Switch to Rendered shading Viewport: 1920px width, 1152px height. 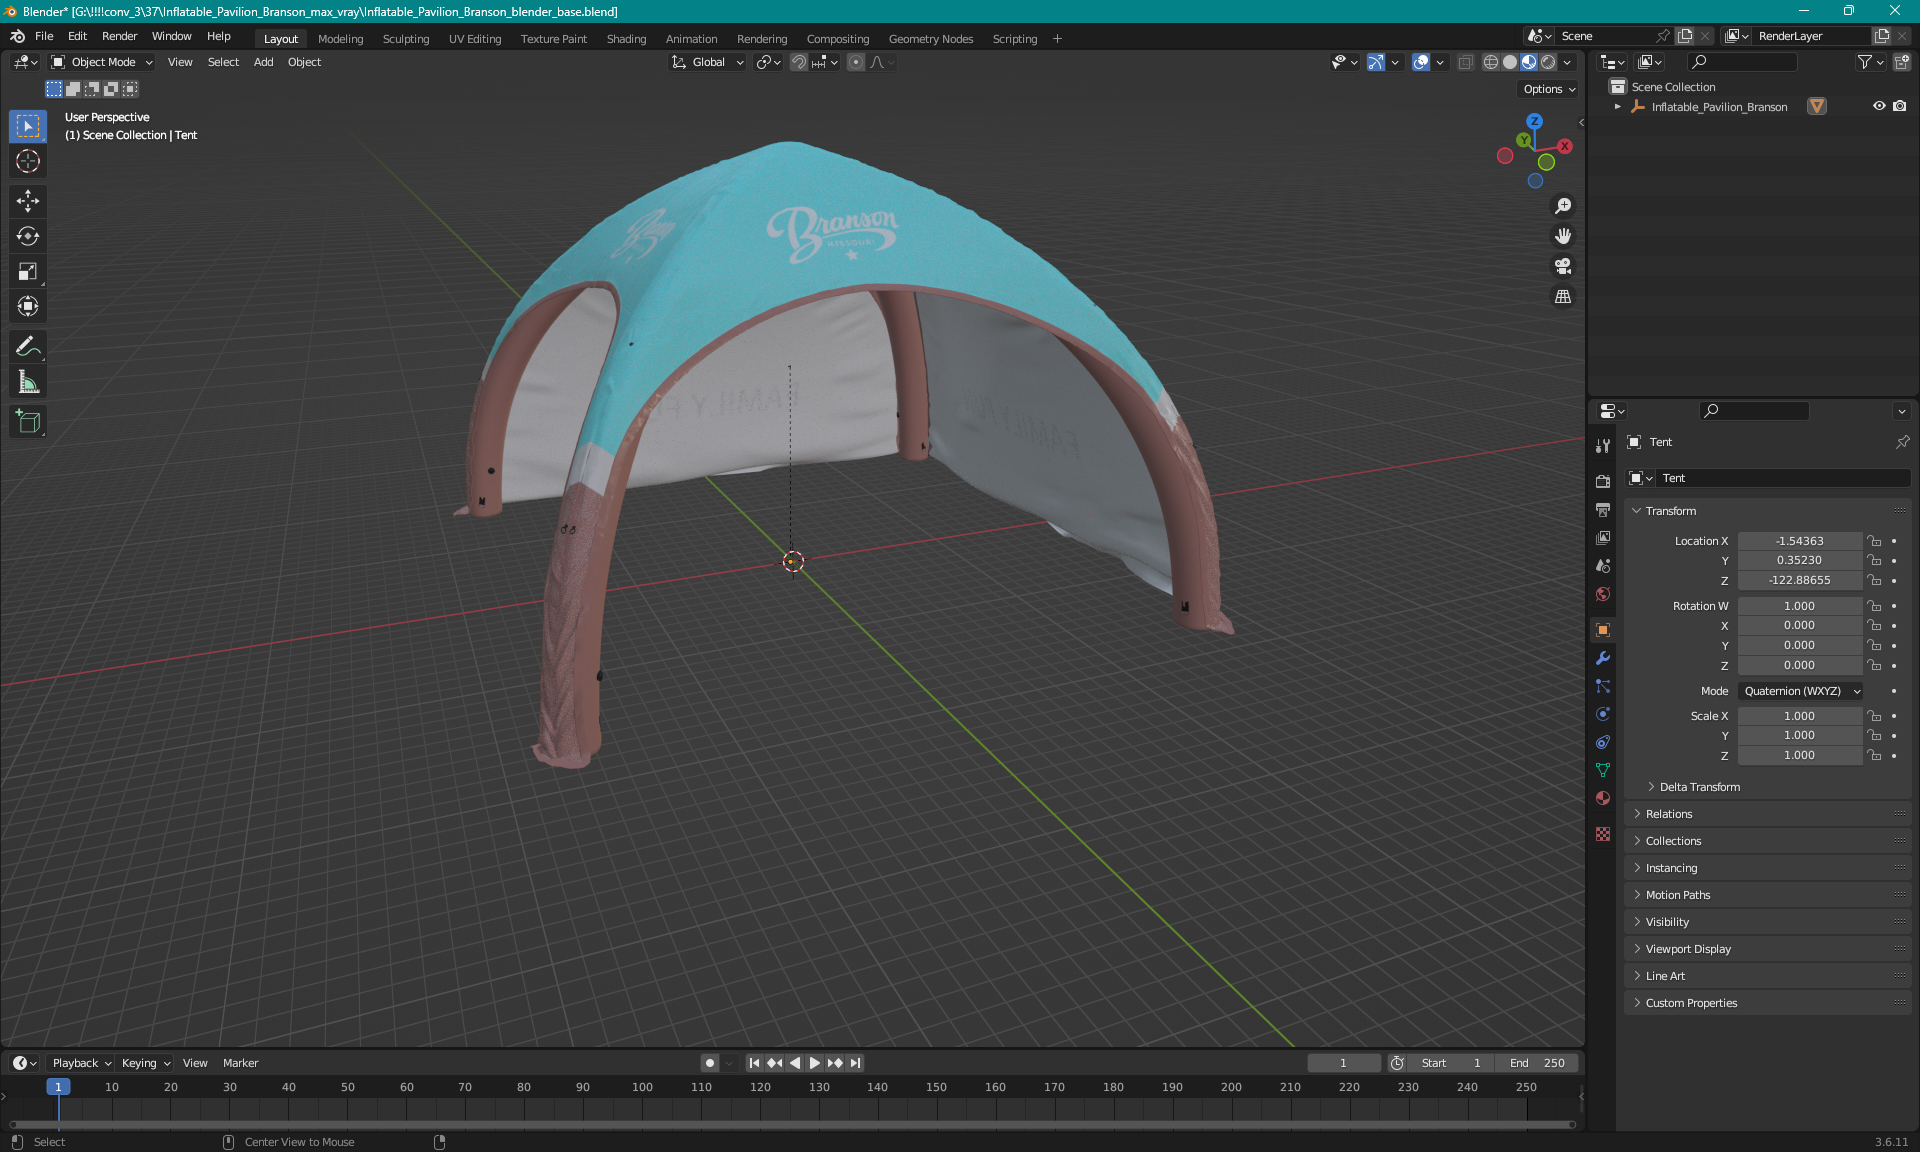click(1548, 62)
